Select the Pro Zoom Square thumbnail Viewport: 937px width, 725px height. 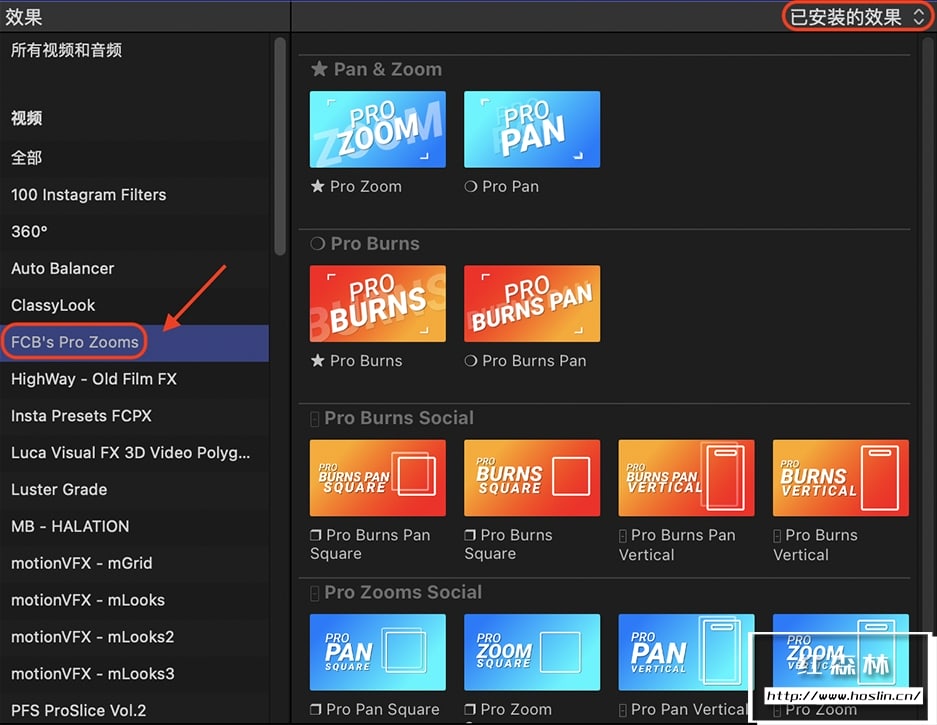click(x=532, y=652)
